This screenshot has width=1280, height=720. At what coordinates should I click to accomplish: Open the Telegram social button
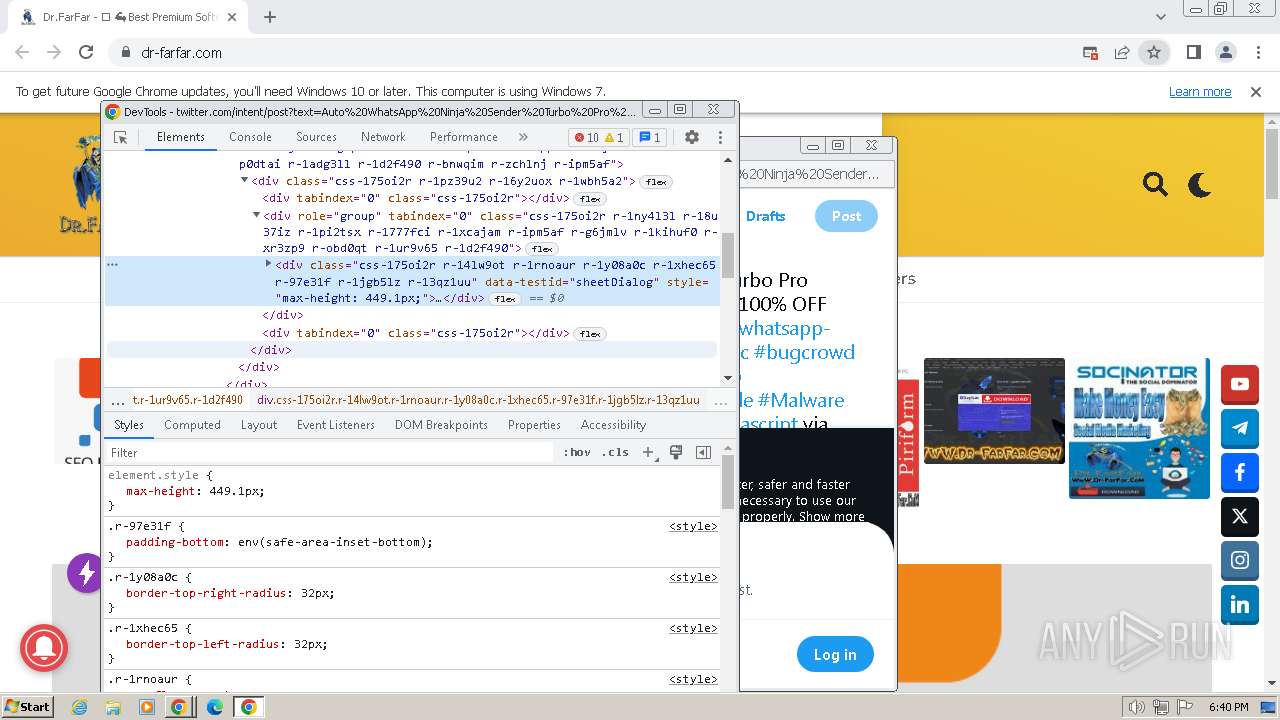[x=1240, y=428]
